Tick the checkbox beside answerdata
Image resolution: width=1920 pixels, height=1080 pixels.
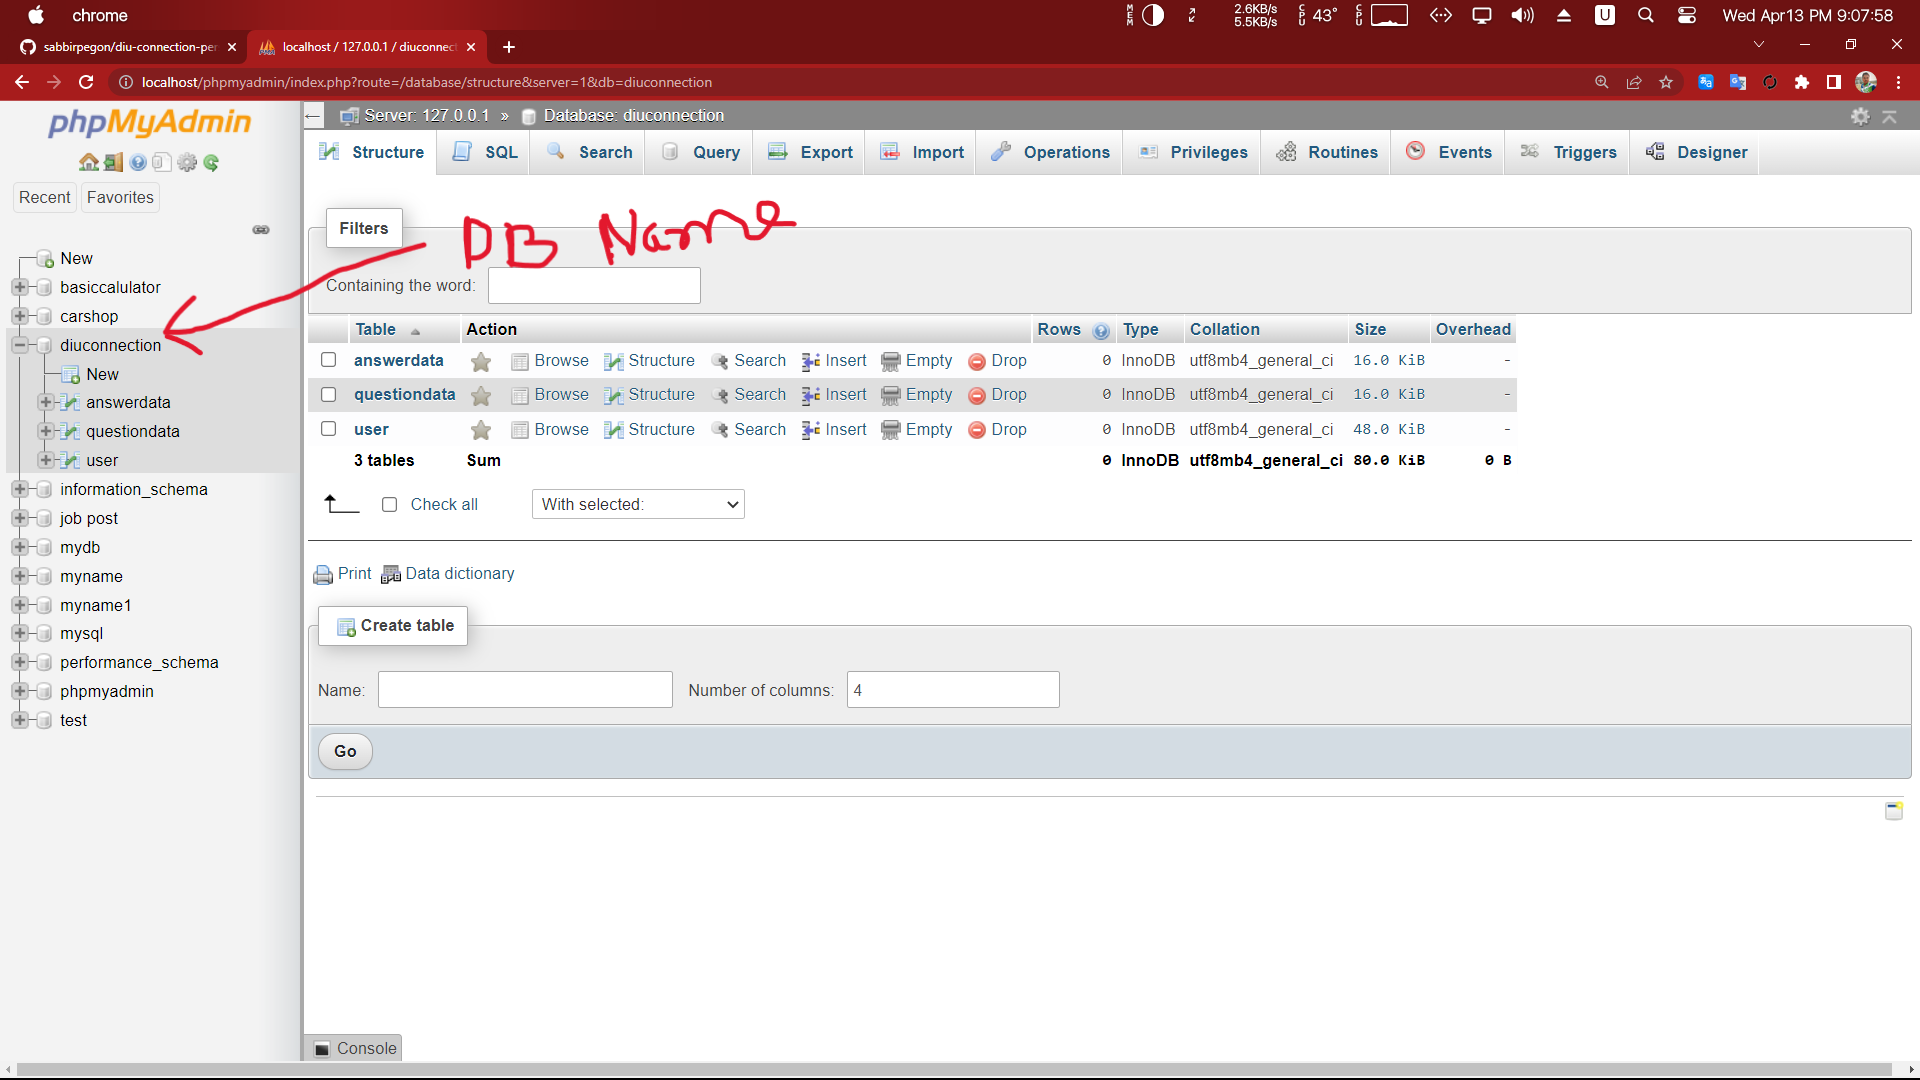coord(328,360)
